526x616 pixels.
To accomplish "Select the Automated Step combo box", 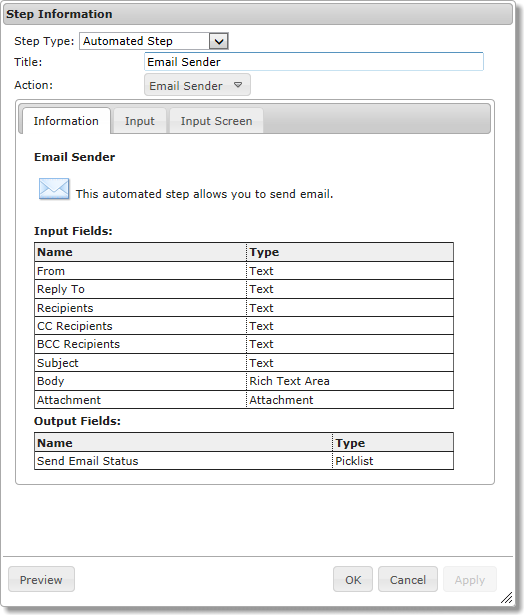I will tap(154, 41).
